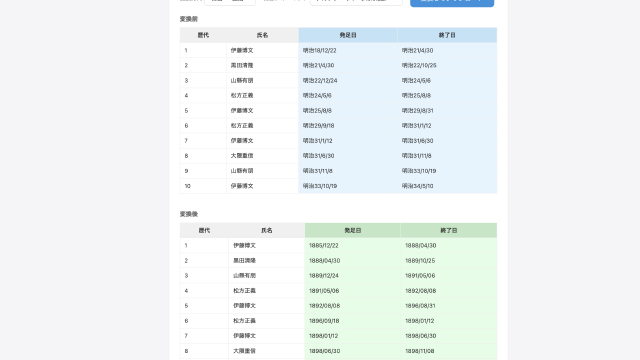Select 氏名 header in the 変換前 table
640x360 pixels.
(x=262, y=35)
